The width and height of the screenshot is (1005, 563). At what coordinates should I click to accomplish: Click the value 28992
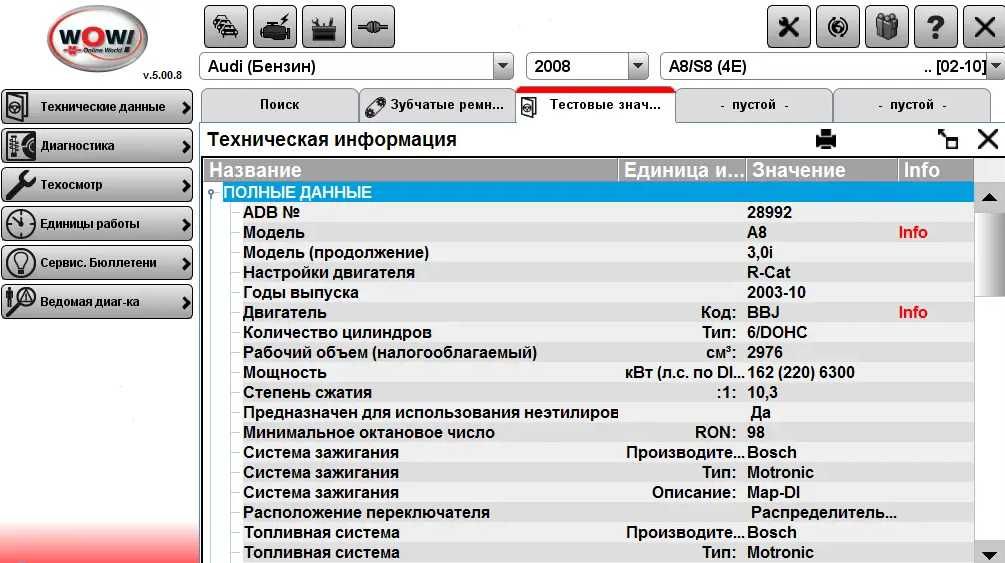(769, 212)
